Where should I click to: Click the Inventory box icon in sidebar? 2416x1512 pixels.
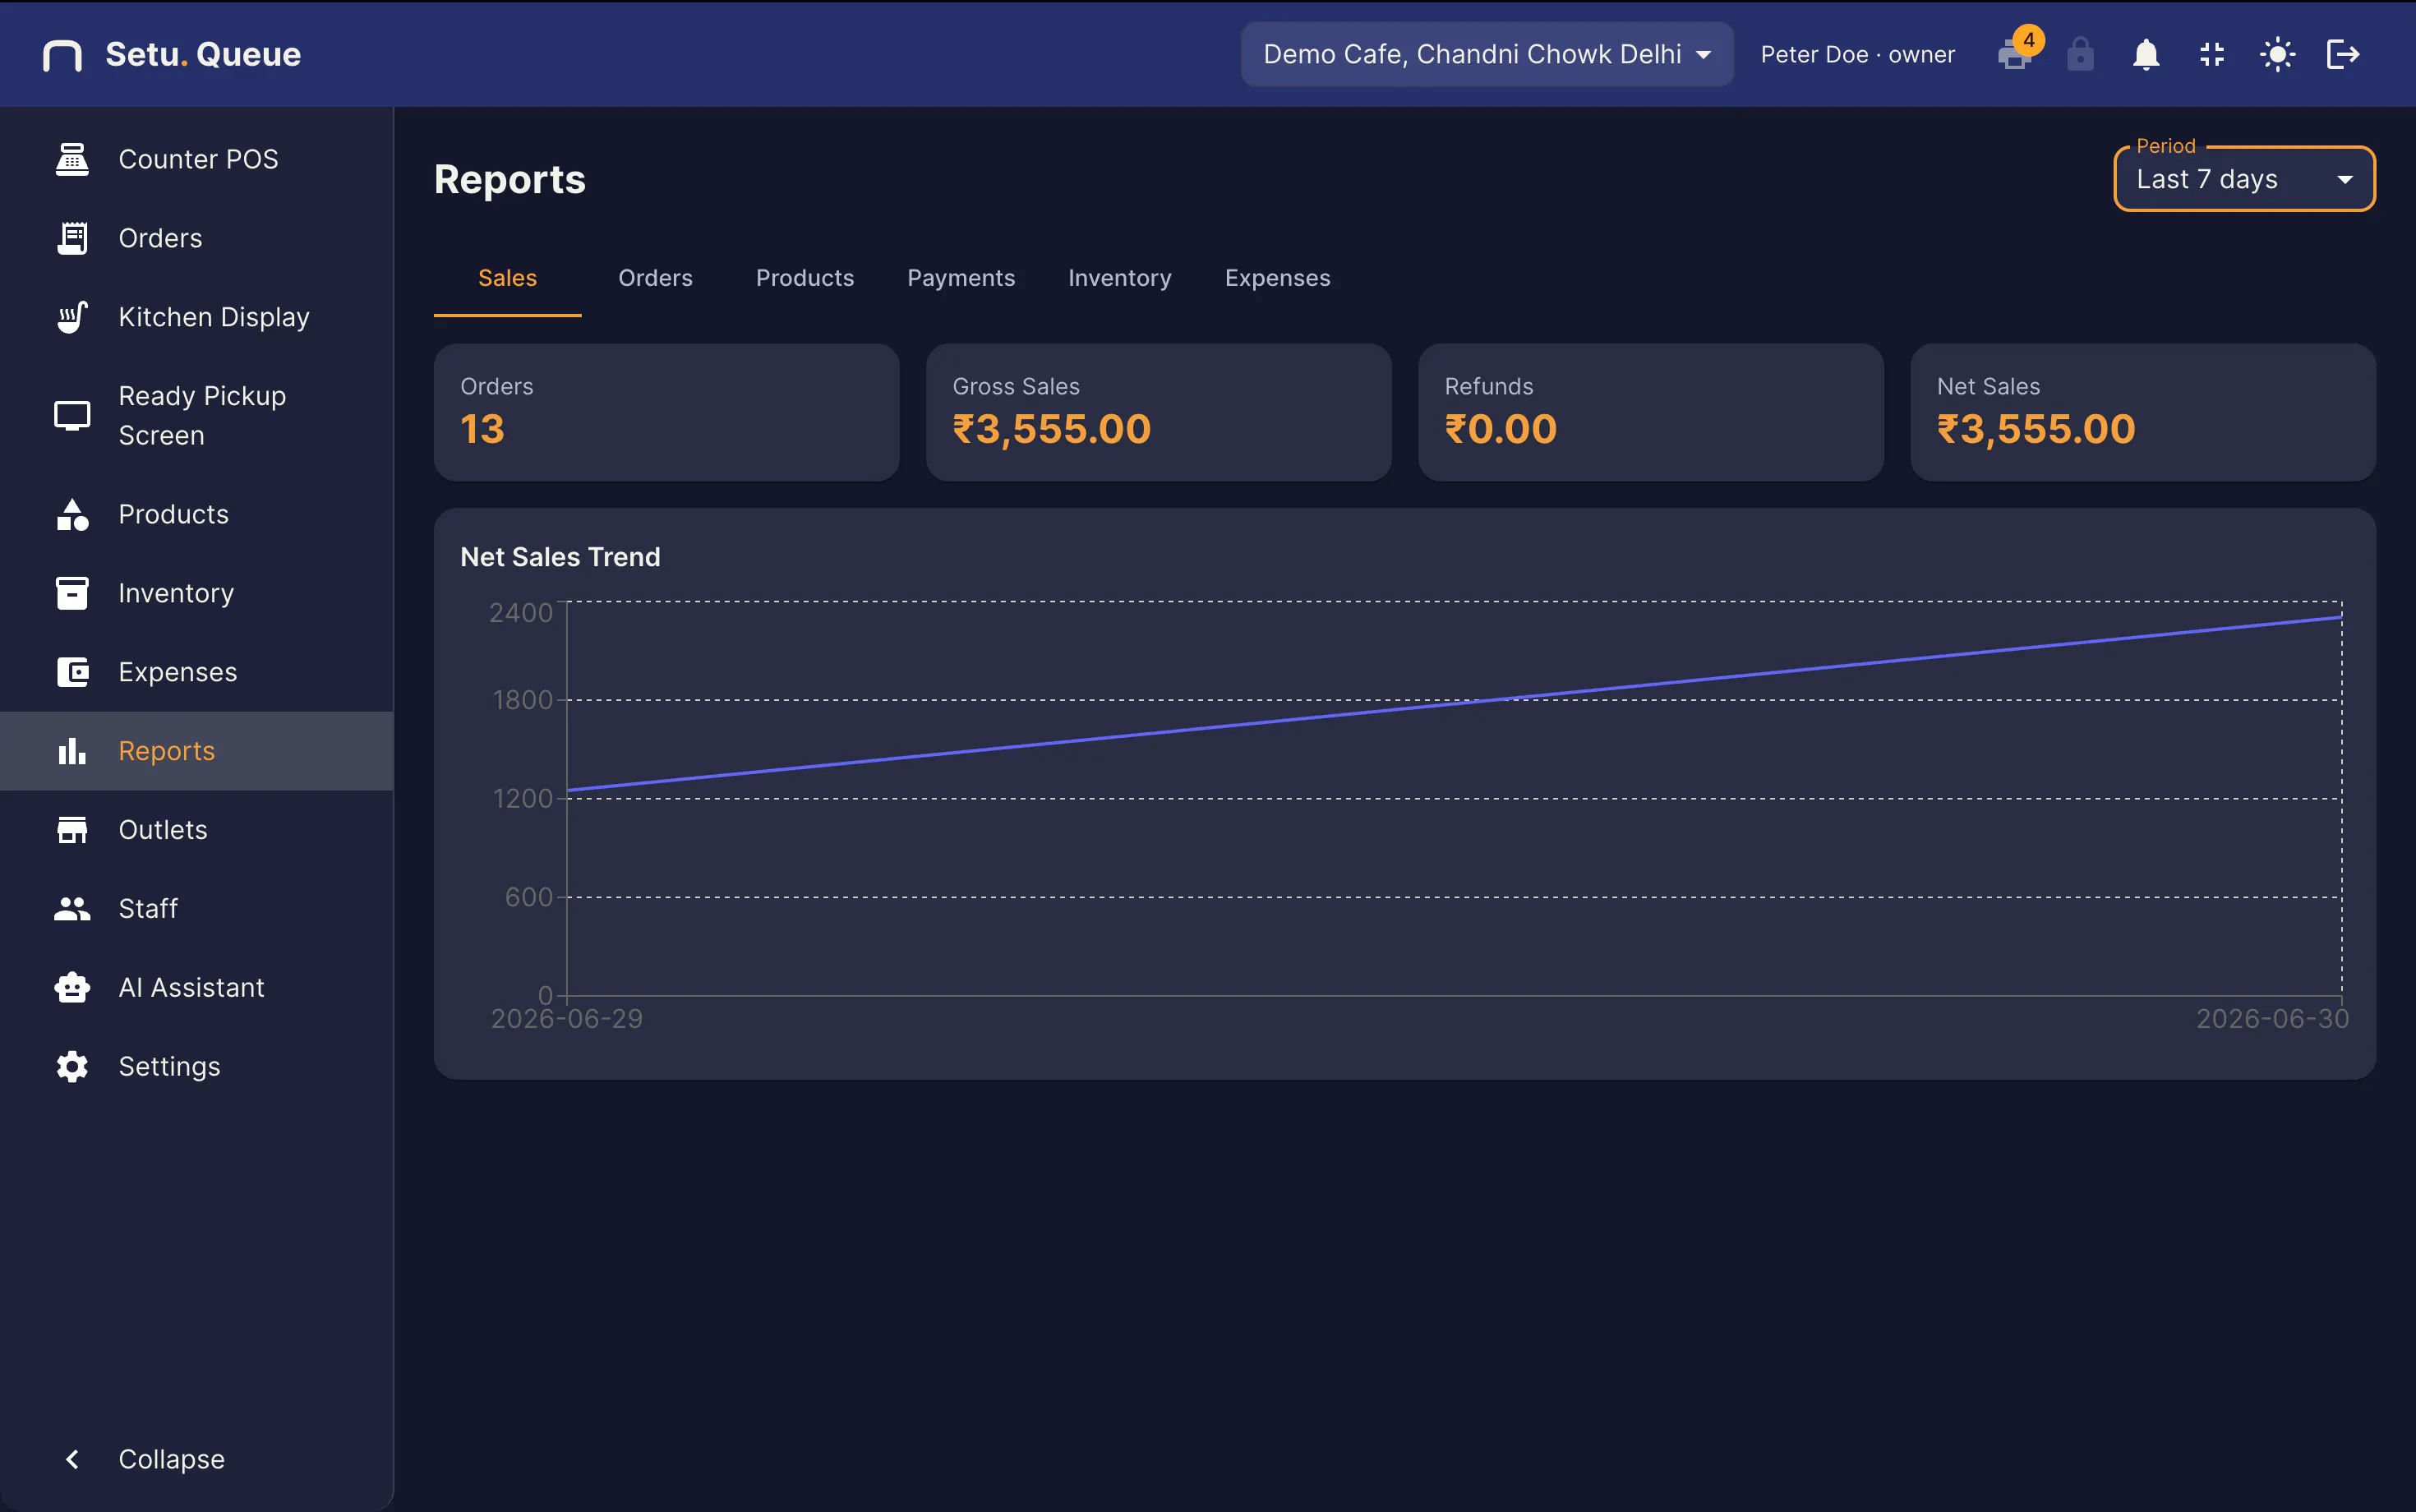pos(72,593)
